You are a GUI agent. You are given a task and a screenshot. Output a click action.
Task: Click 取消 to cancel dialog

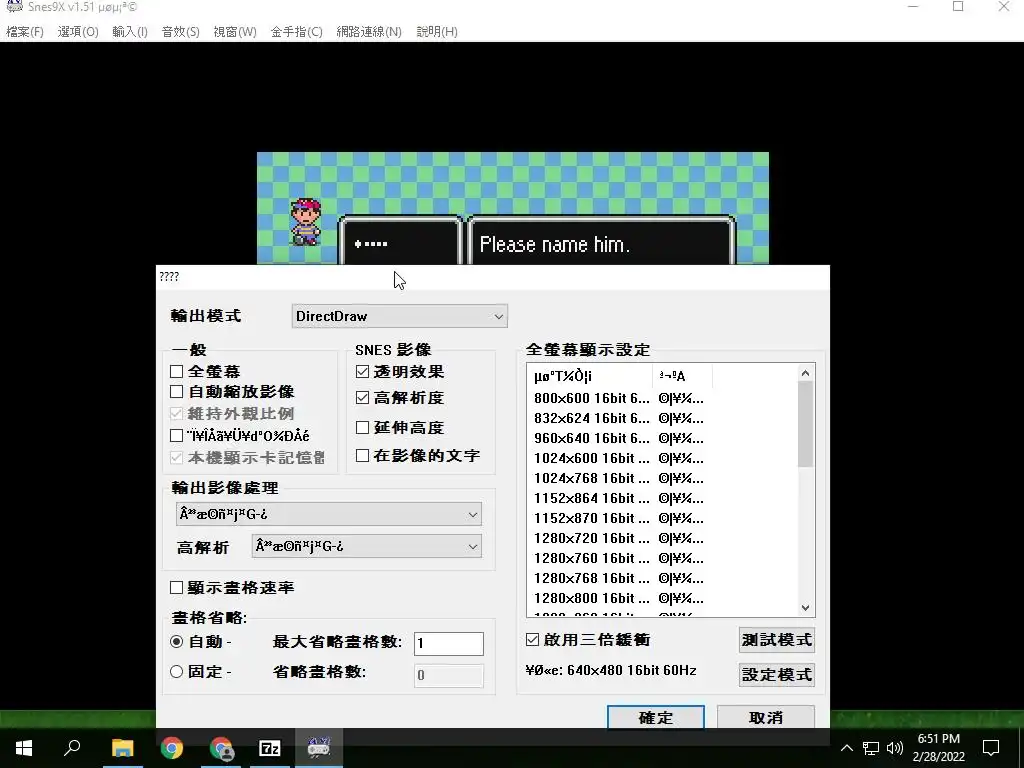(765, 717)
